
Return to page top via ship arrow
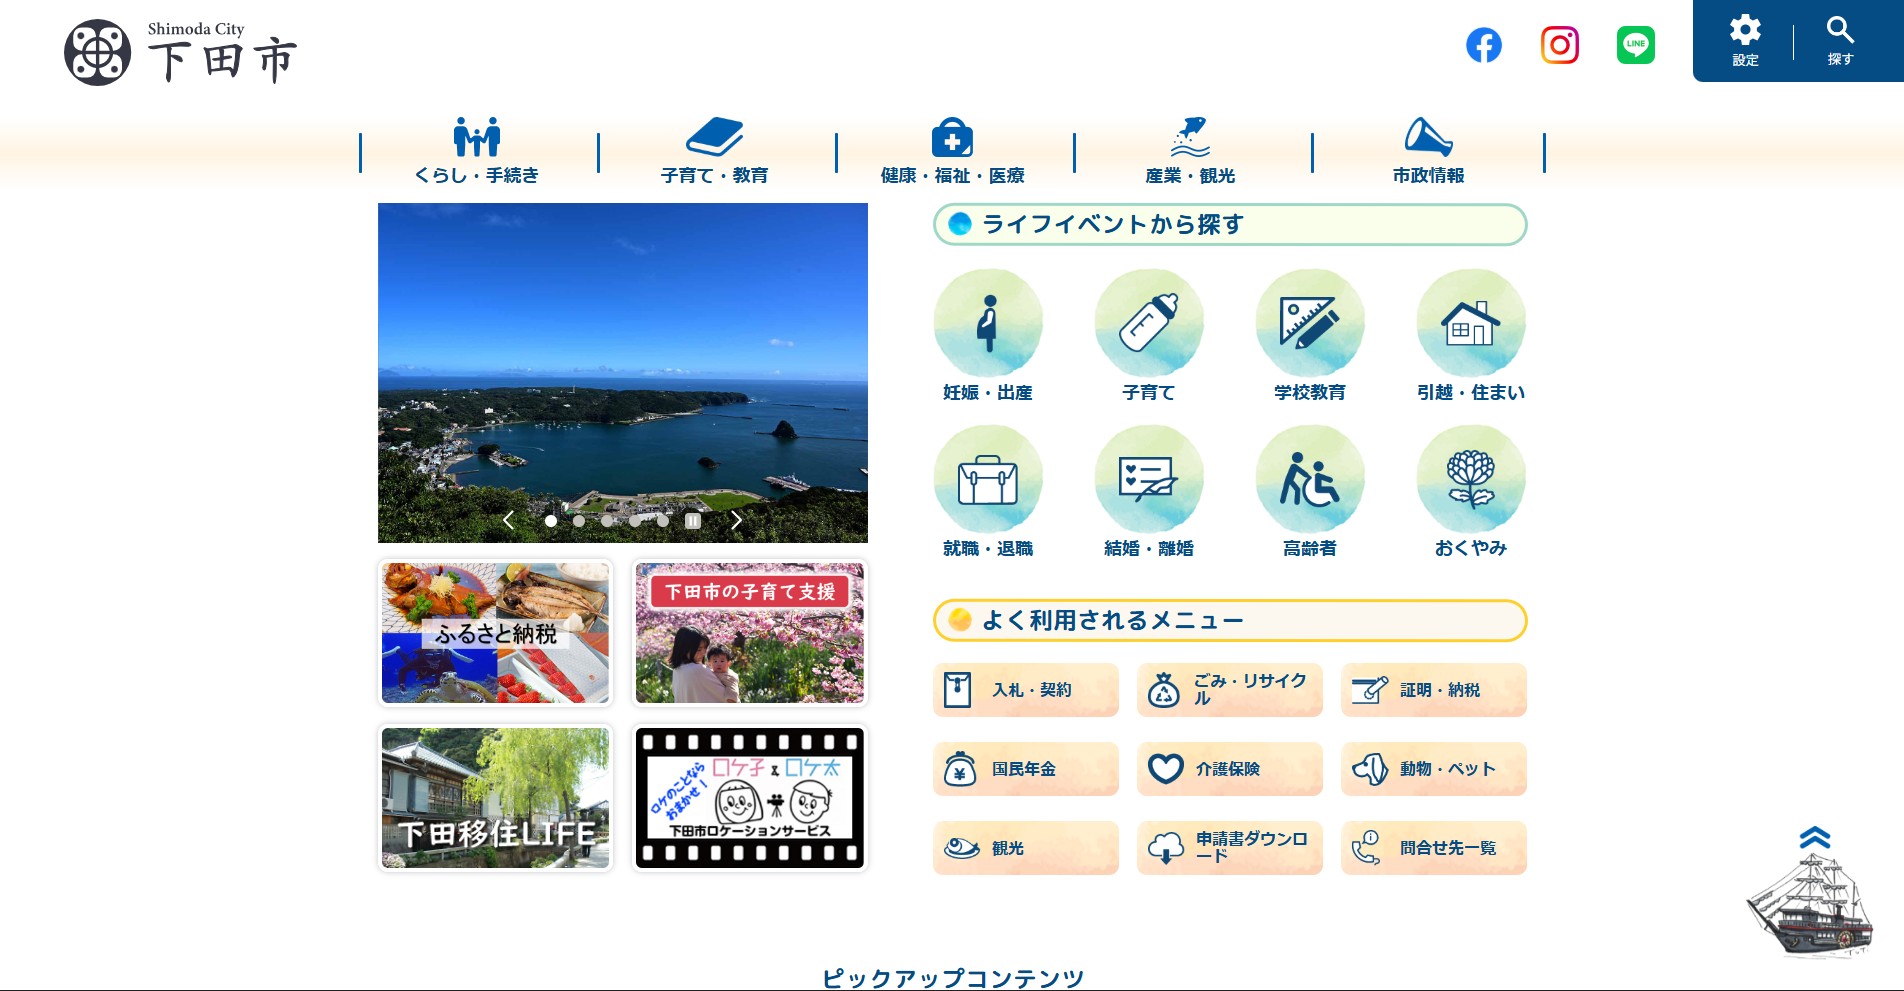tap(1812, 892)
